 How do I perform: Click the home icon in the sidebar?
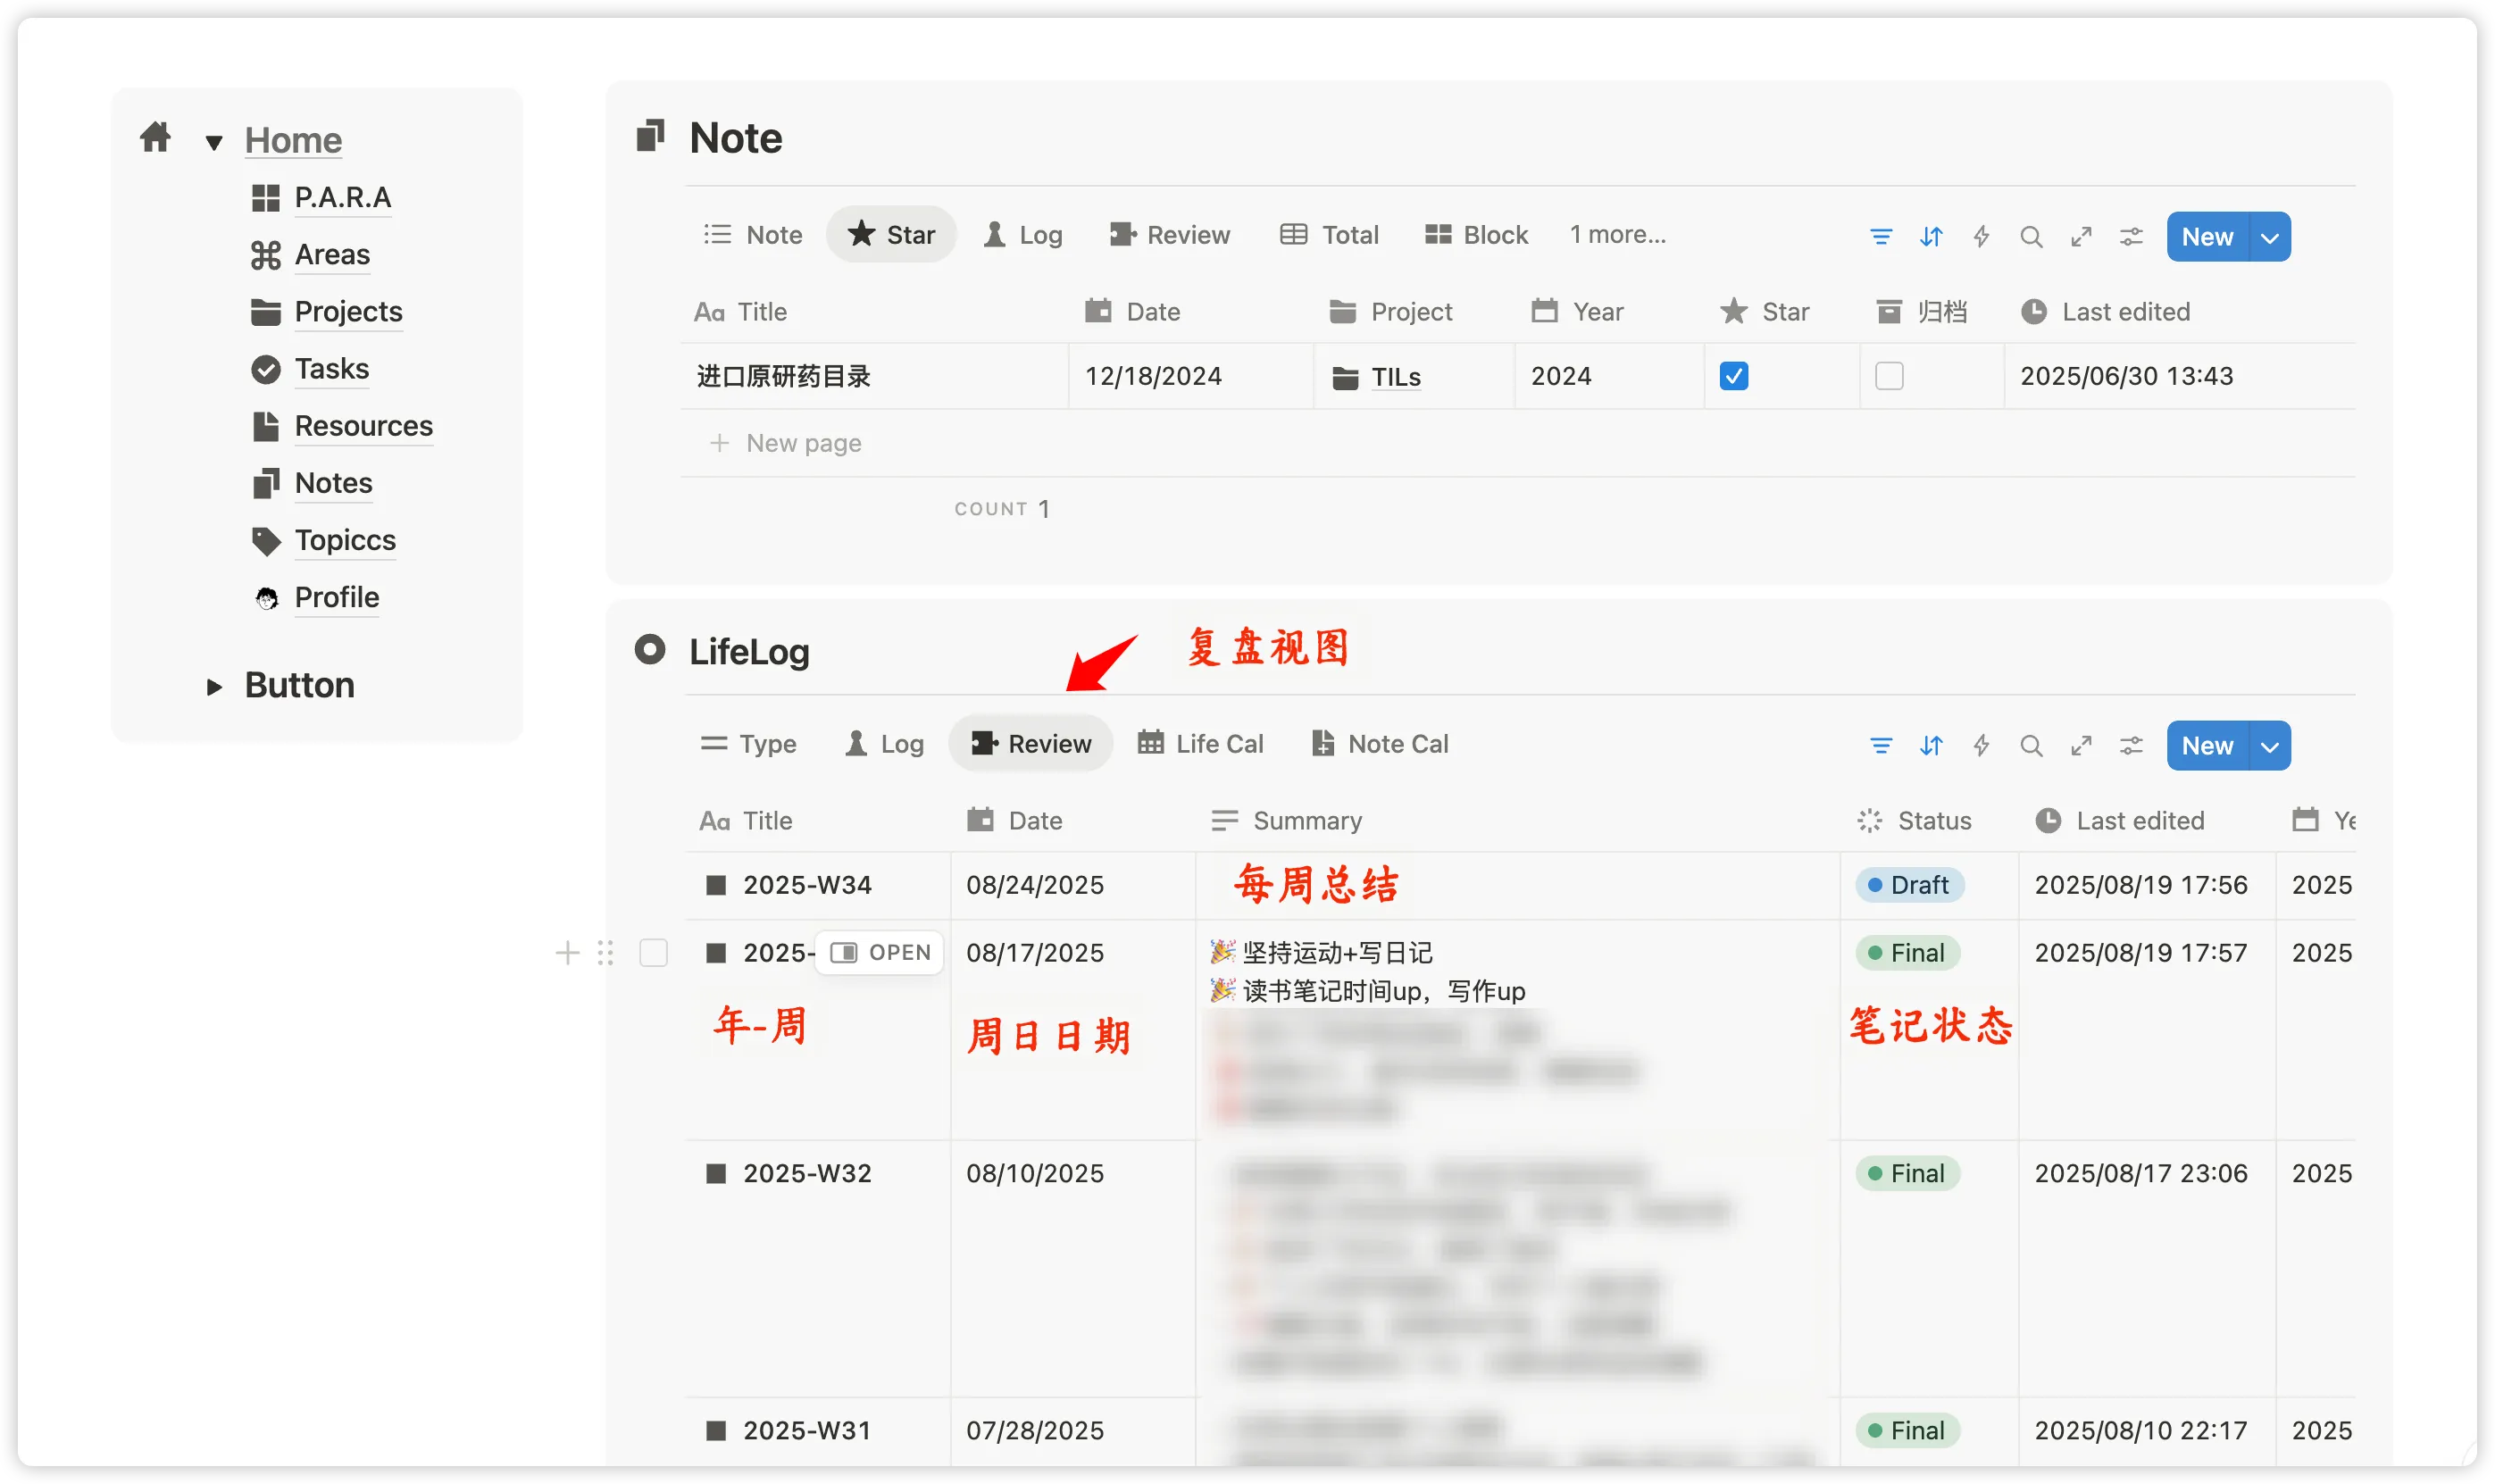click(x=155, y=138)
